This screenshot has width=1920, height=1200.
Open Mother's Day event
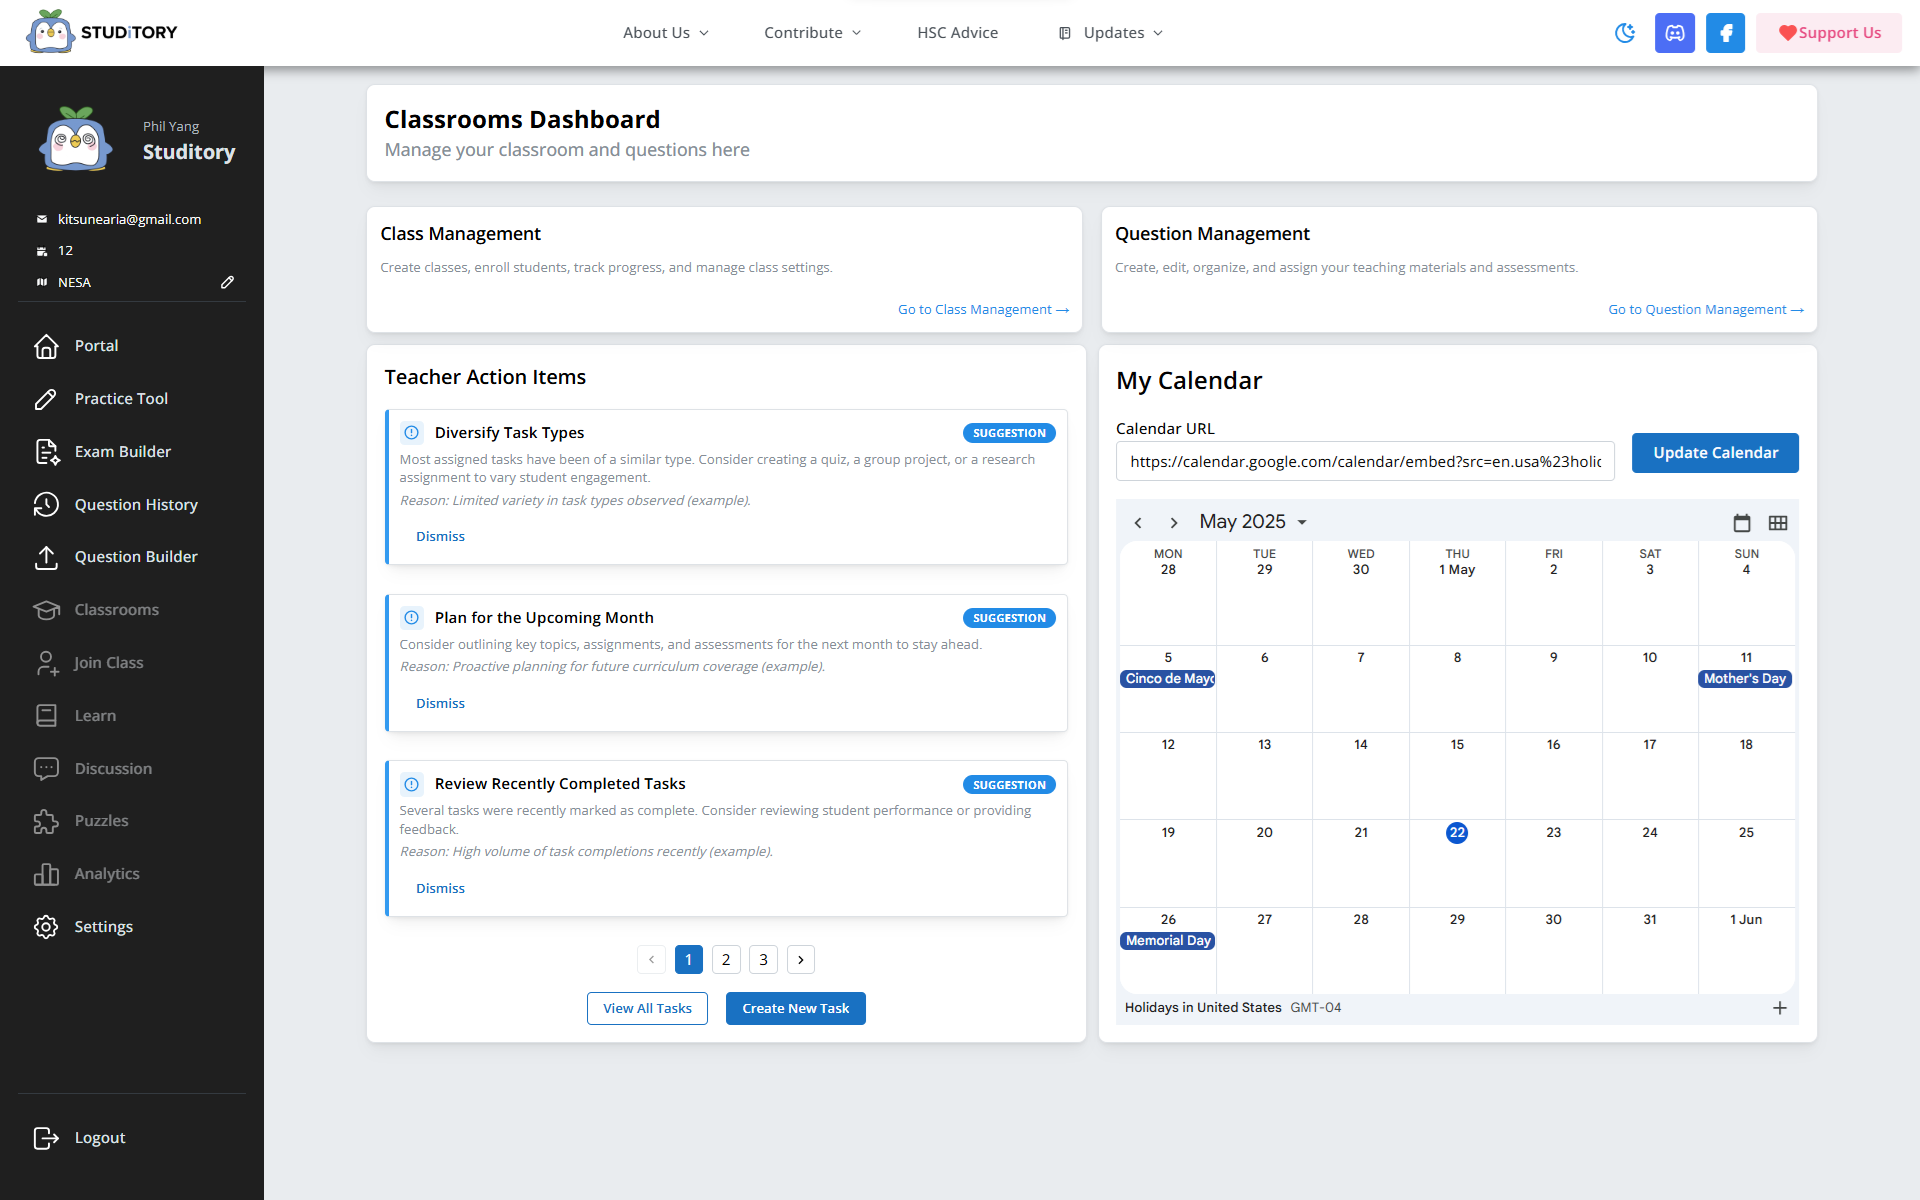(x=1745, y=679)
